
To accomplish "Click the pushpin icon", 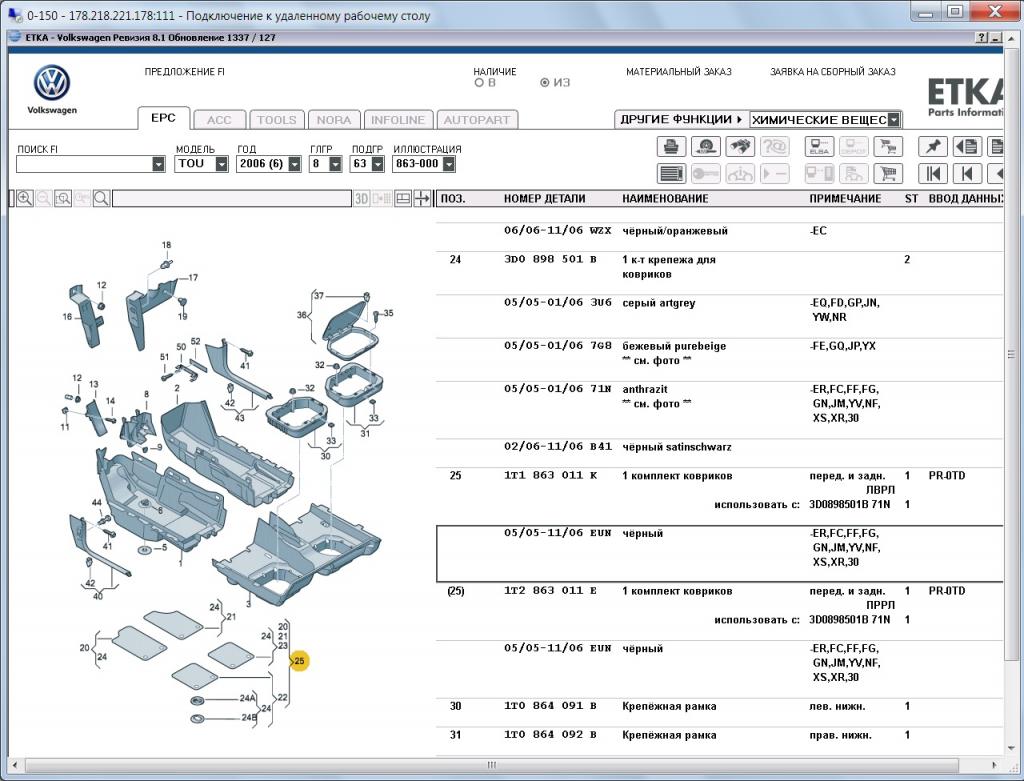I will click(x=933, y=146).
